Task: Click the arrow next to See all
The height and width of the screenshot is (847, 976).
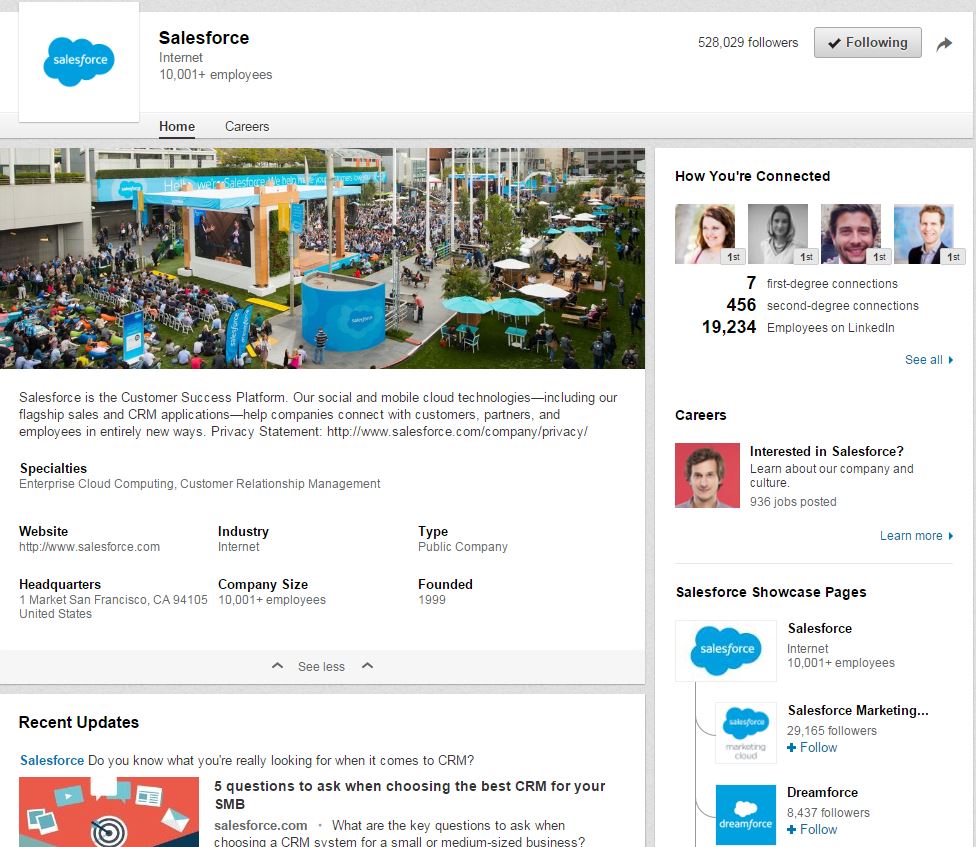Action: click(x=950, y=360)
